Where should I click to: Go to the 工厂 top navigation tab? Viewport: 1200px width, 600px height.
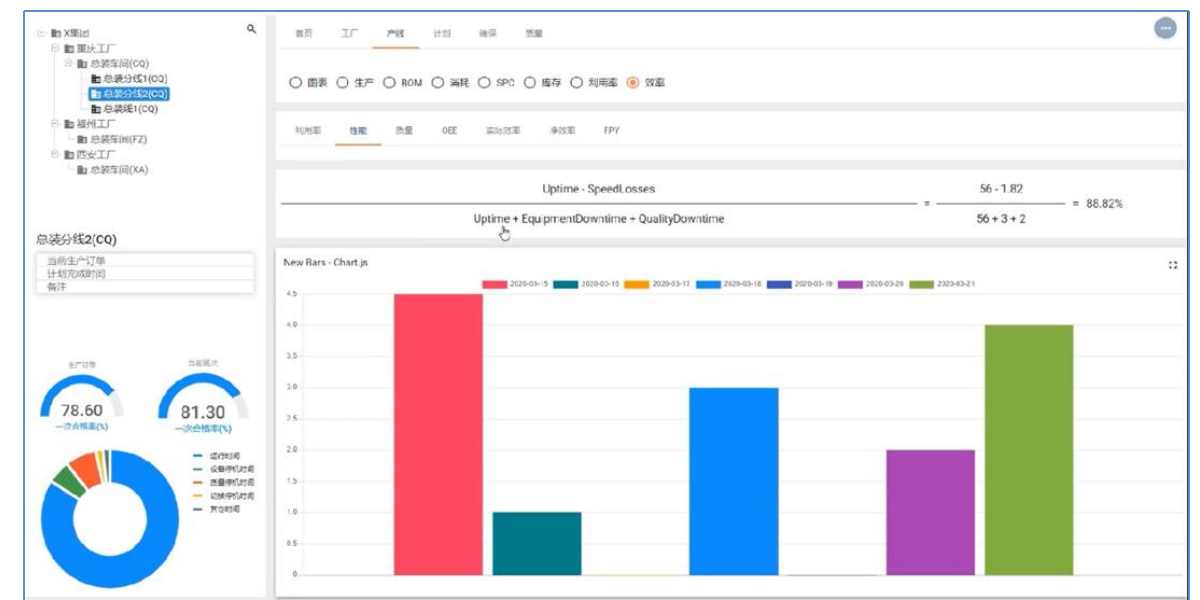coord(349,33)
